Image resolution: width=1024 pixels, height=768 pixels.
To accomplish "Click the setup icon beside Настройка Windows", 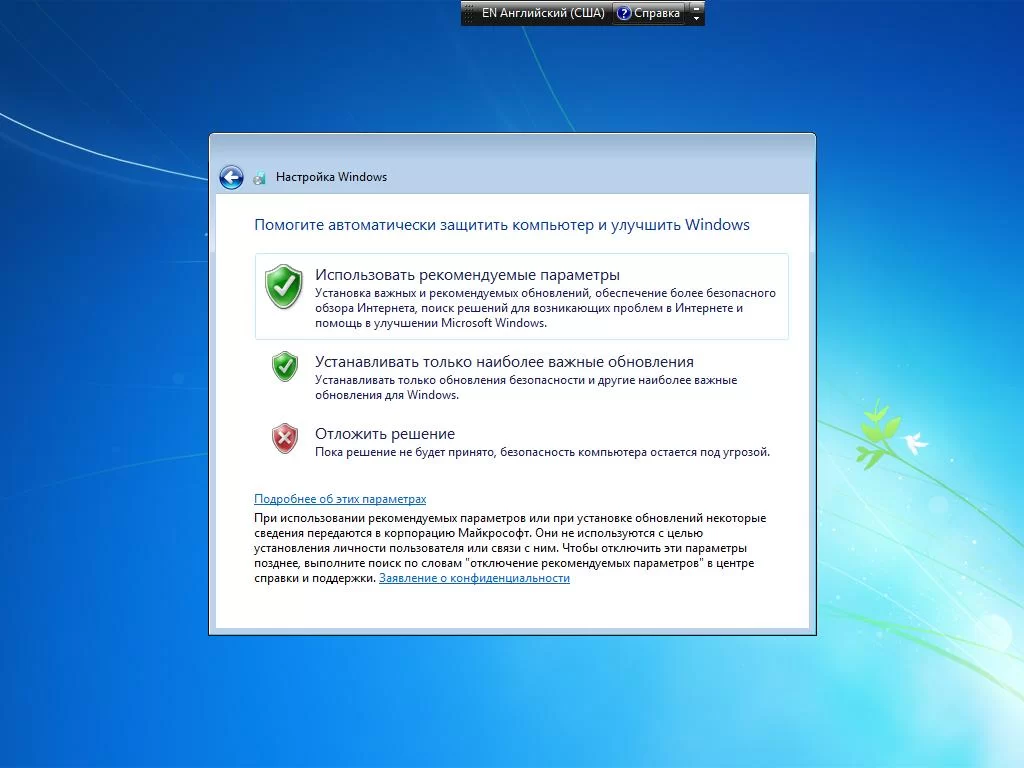I will tap(259, 177).
